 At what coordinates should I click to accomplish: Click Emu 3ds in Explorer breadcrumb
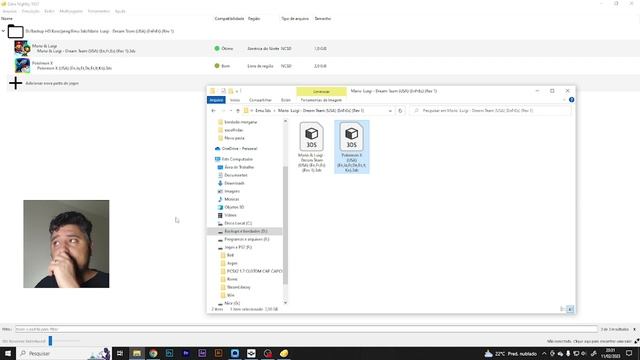(x=263, y=111)
